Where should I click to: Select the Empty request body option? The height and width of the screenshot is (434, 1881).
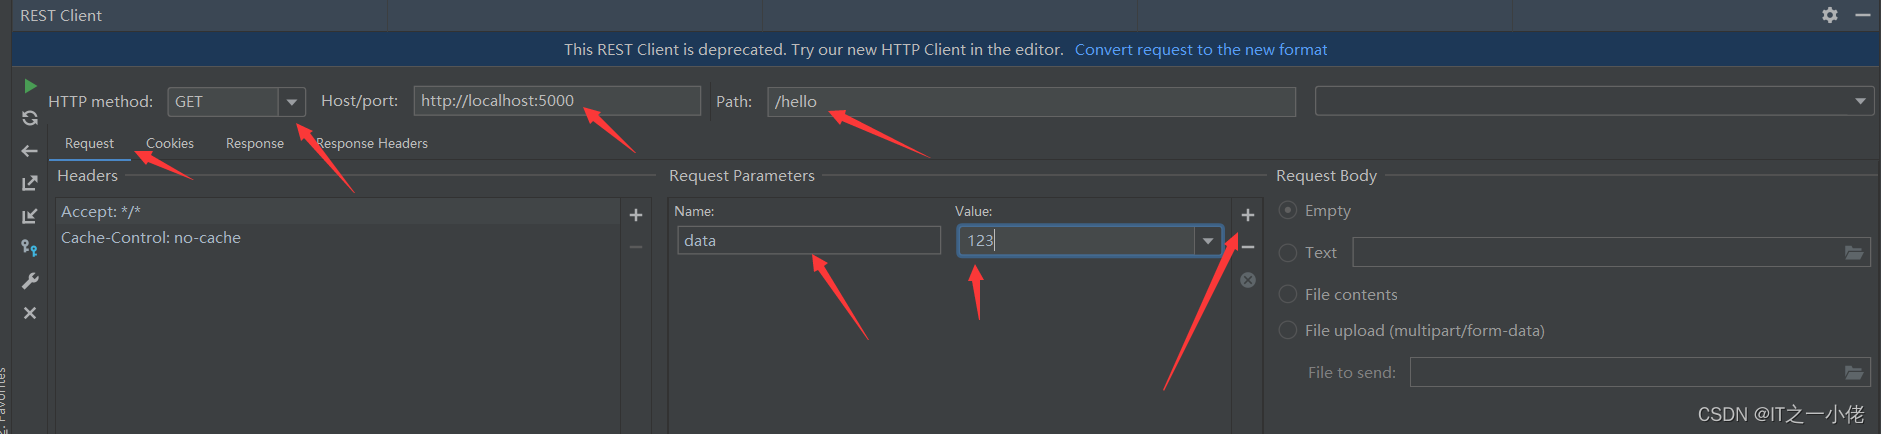[1288, 211]
